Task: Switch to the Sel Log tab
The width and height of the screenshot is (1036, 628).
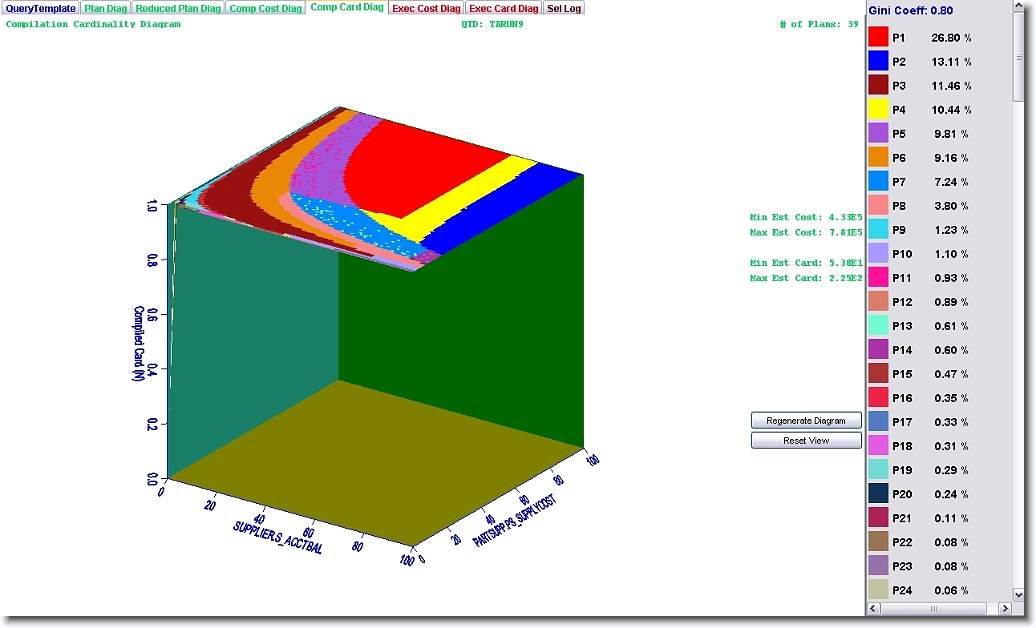Action: click(564, 8)
